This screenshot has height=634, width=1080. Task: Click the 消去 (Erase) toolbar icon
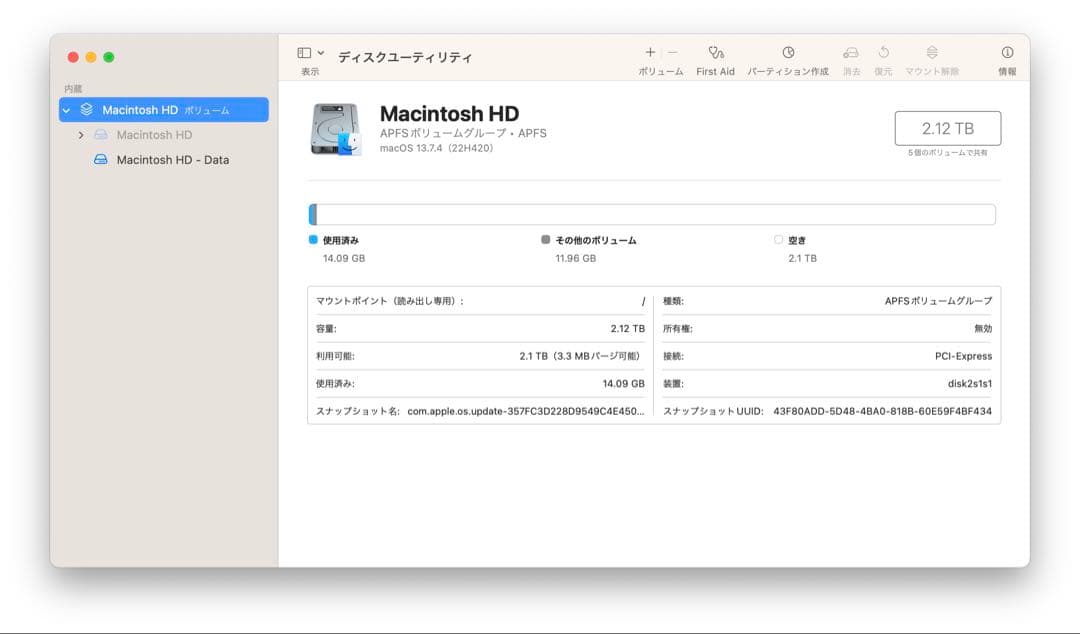point(851,57)
